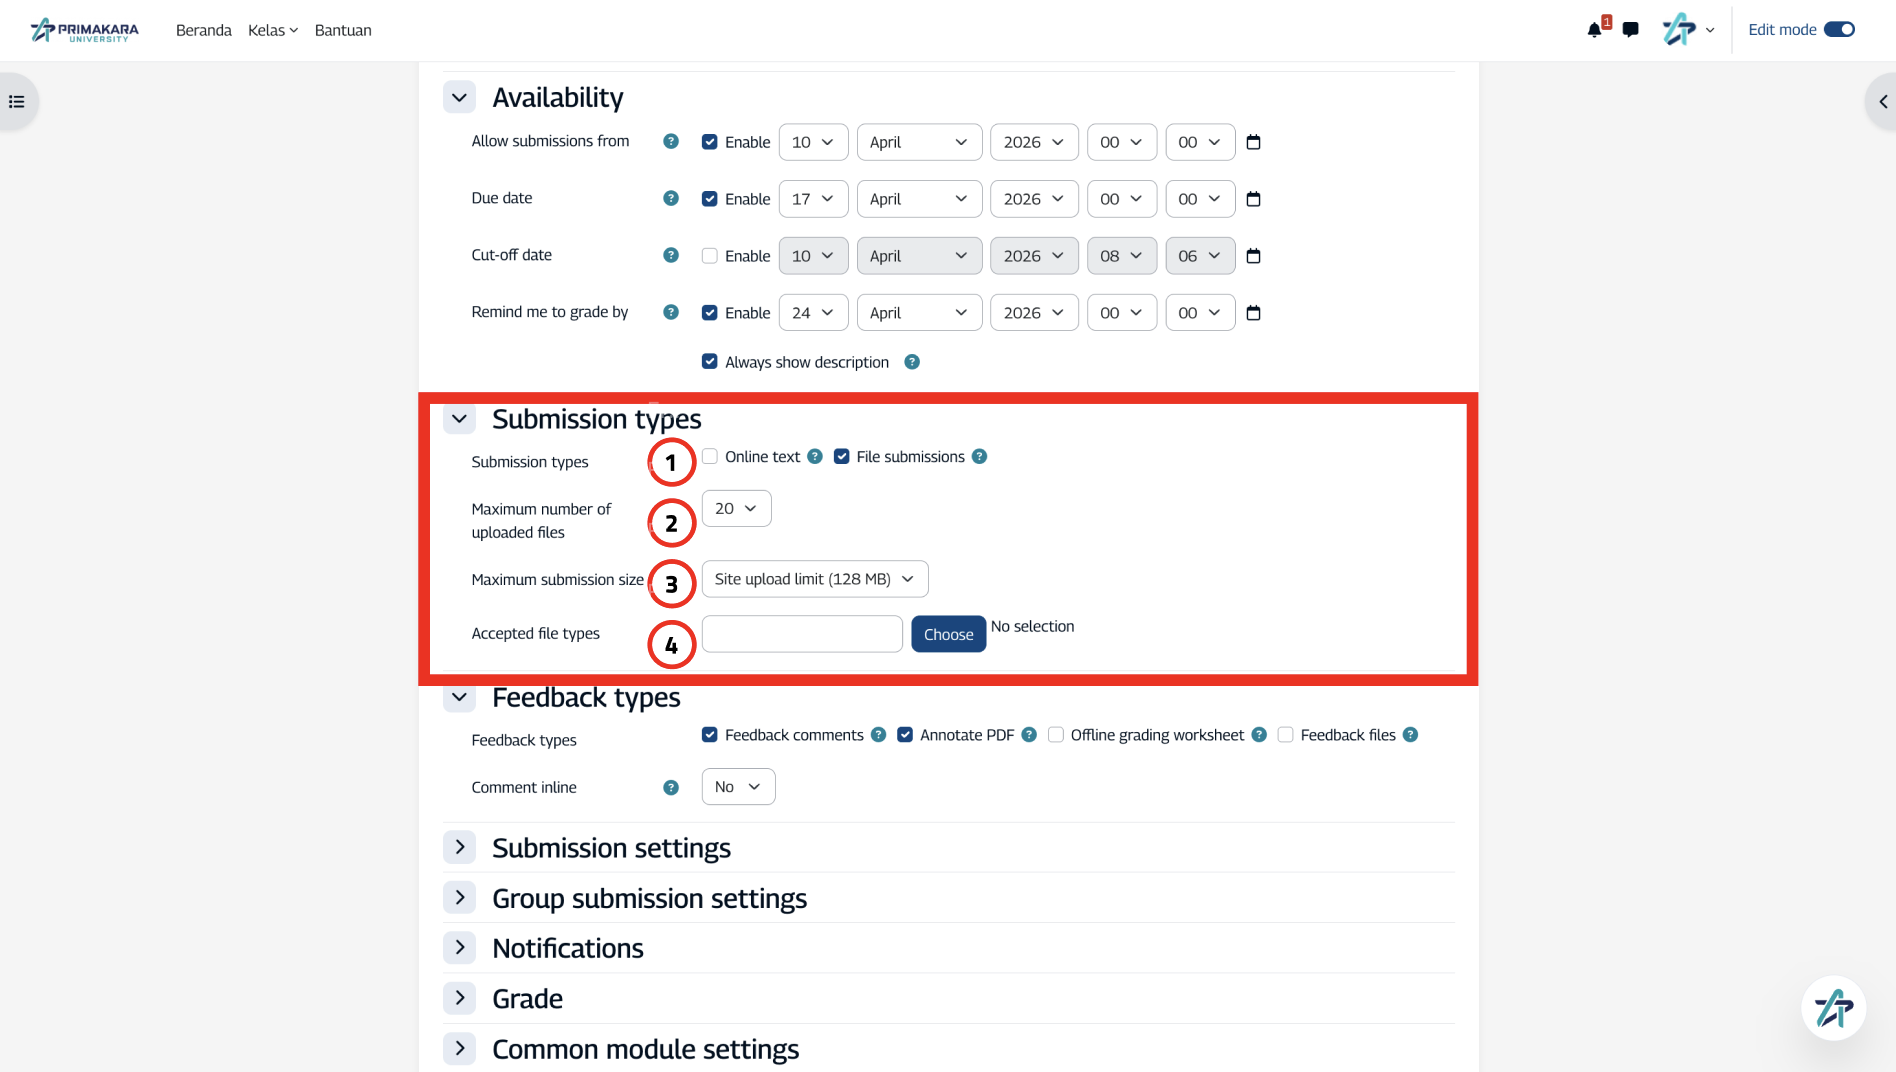Go to the Beranda menu item

(x=204, y=30)
